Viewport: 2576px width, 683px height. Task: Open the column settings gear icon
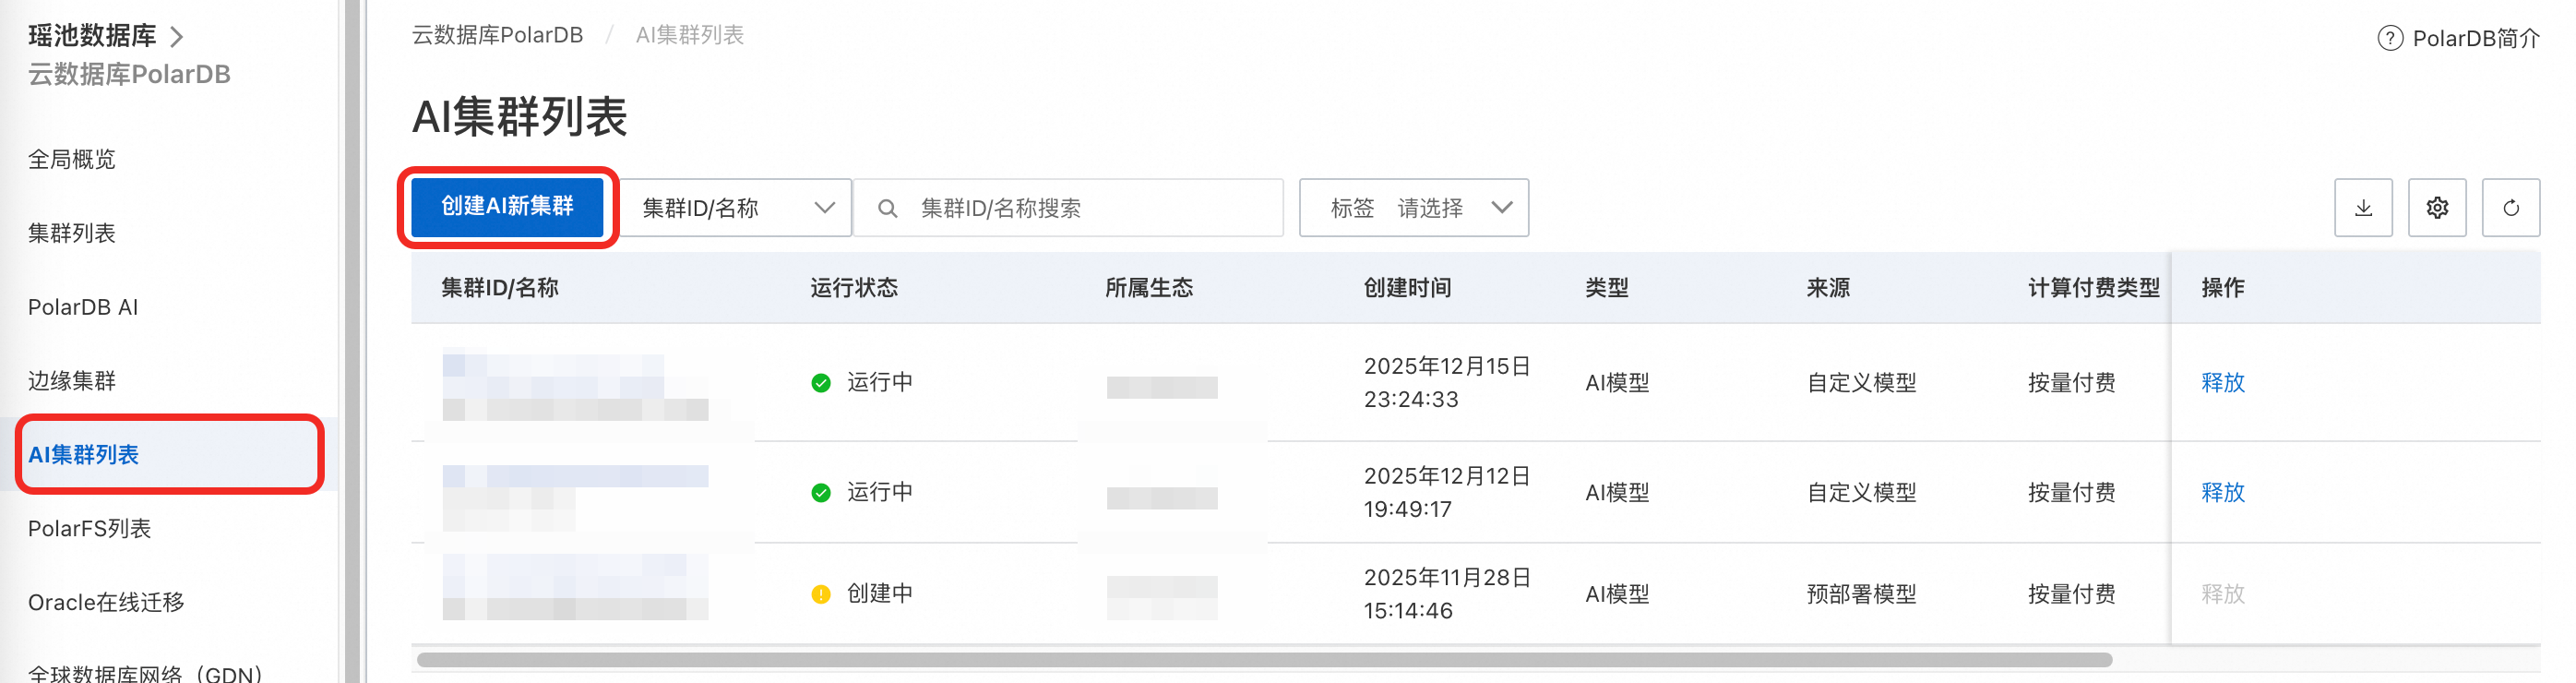click(x=2437, y=208)
